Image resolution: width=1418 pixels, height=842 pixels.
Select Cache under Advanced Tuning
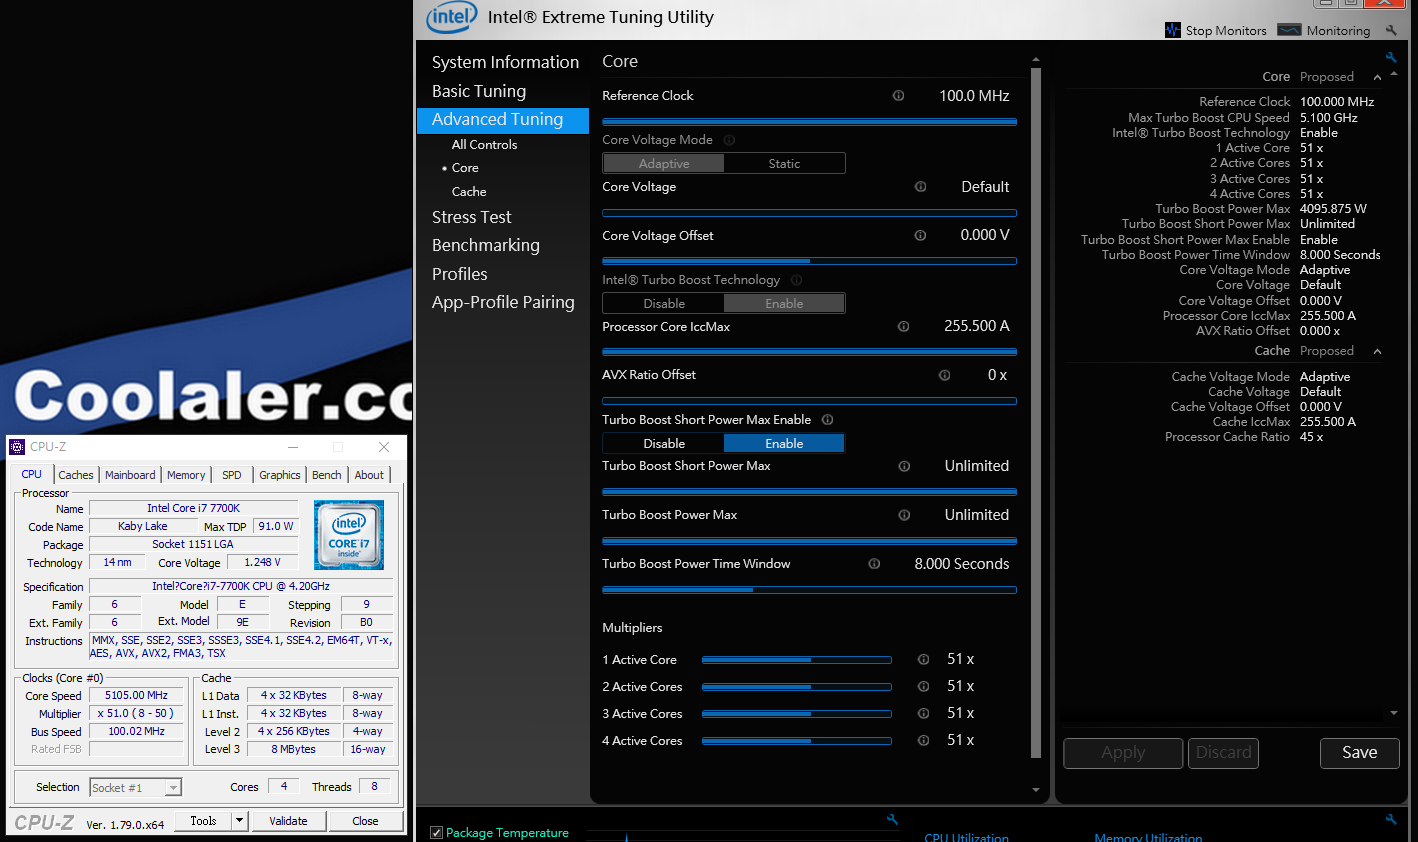coord(469,192)
